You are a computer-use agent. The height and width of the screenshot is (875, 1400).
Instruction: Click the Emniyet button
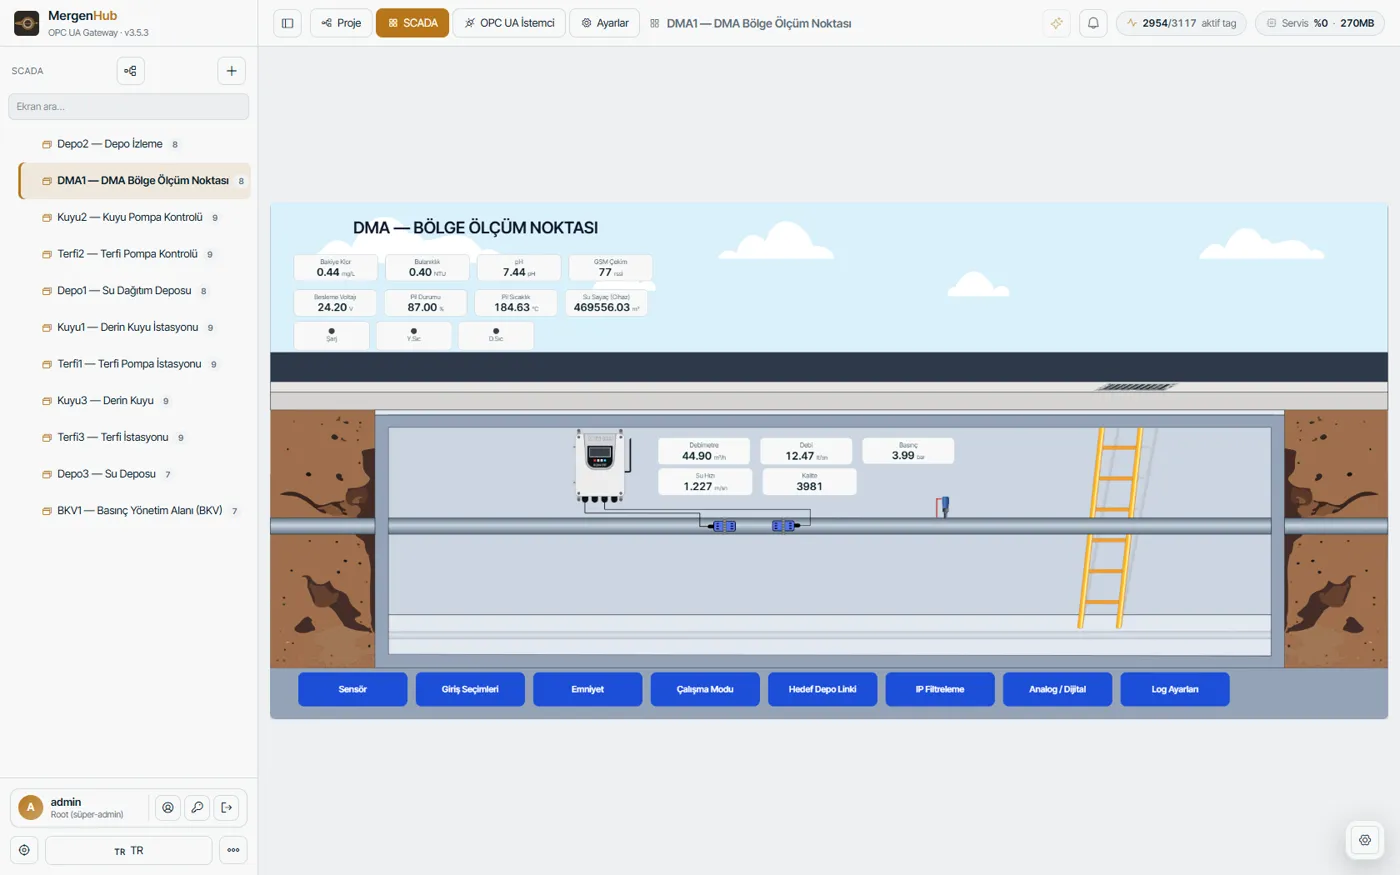click(x=588, y=689)
